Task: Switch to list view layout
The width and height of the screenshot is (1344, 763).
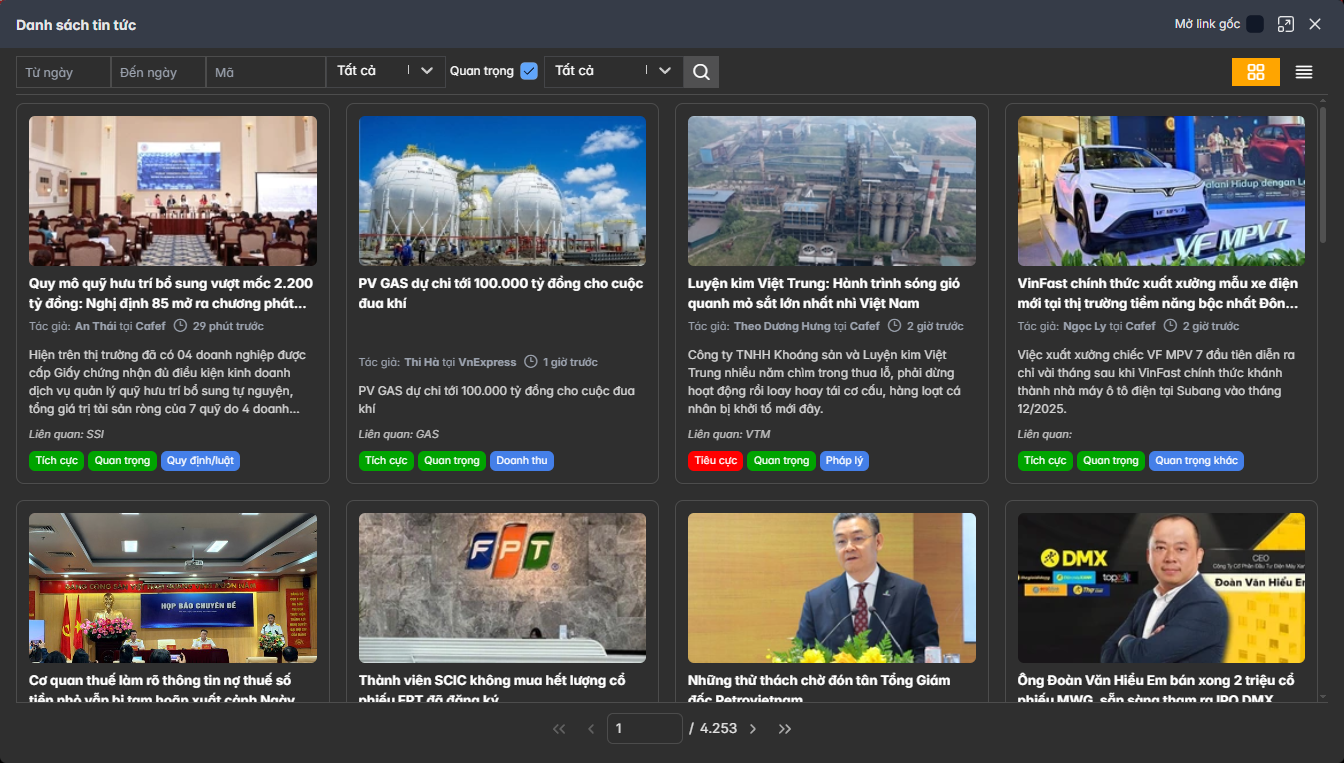Action: 1304,72
